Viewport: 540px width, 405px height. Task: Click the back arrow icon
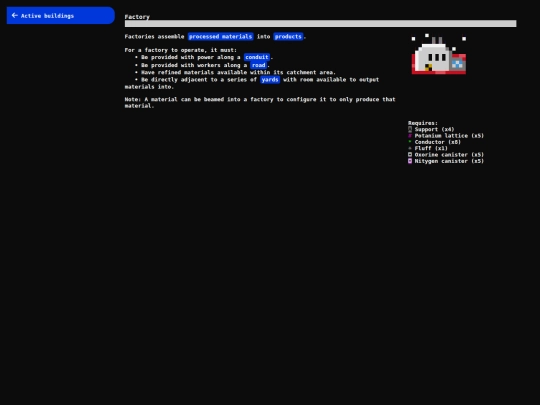coord(14,15)
